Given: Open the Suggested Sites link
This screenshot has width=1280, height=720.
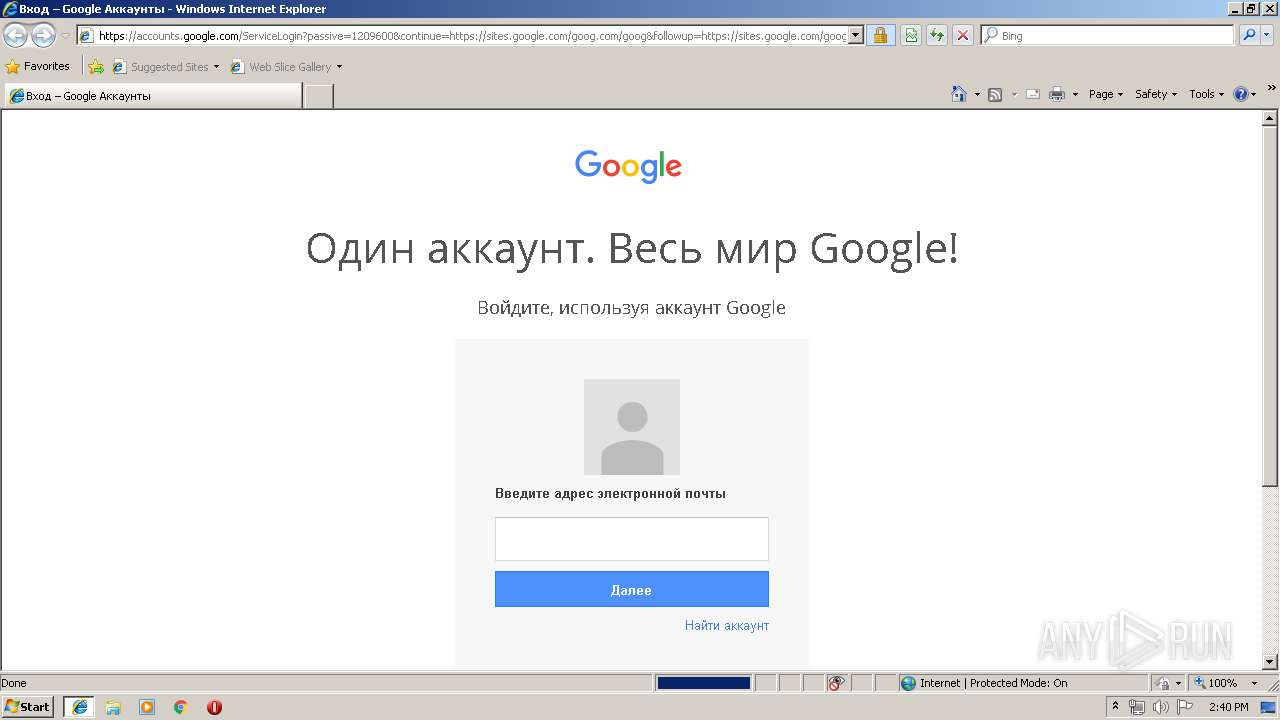Looking at the screenshot, I should (x=165, y=67).
